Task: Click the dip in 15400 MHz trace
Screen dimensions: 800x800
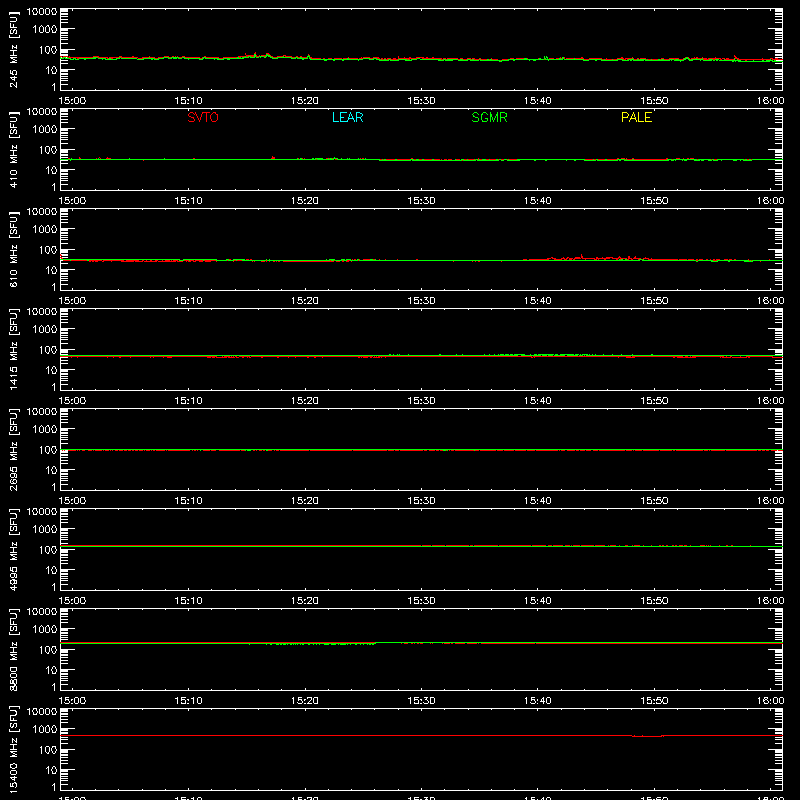Action: [x=647, y=736]
